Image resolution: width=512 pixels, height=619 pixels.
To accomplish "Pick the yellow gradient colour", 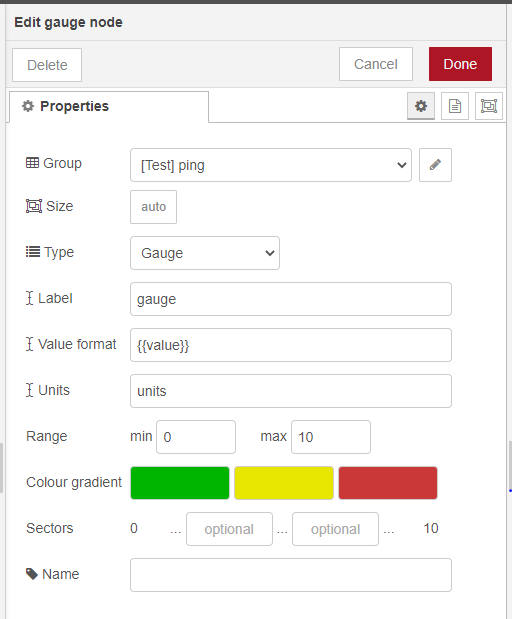I will pyautogui.click(x=284, y=483).
